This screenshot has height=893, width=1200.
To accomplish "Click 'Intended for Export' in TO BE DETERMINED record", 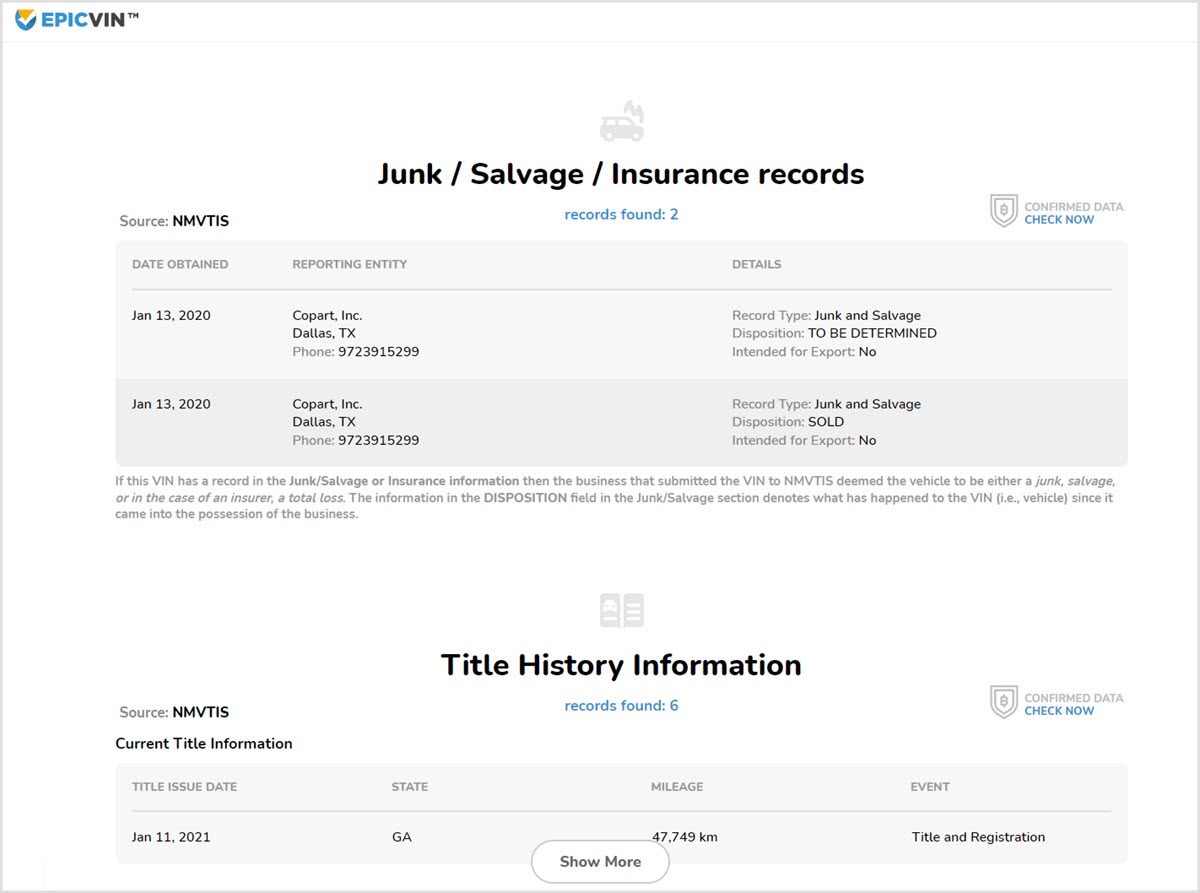I will click(x=804, y=351).
